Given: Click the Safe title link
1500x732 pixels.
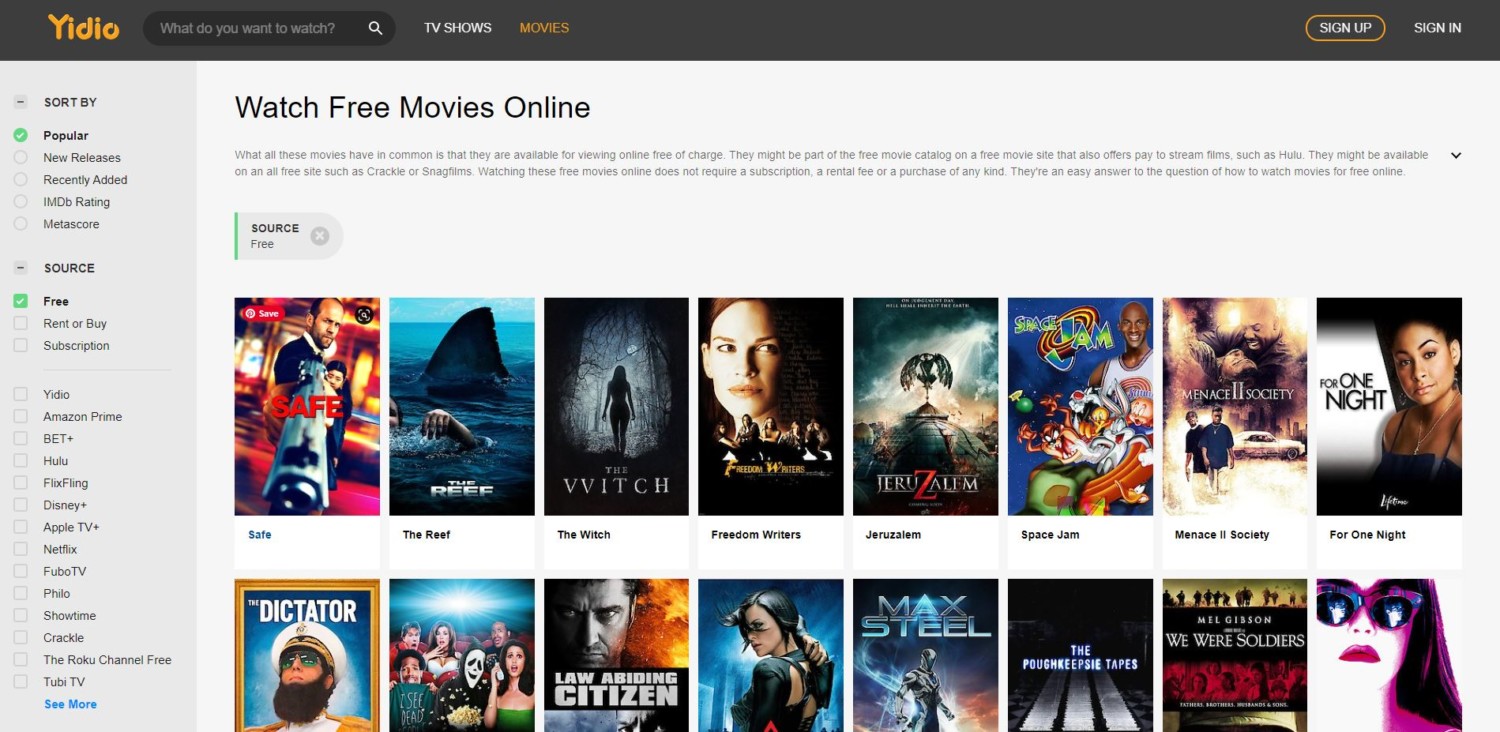Looking at the screenshot, I should pyautogui.click(x=260, y=535).
